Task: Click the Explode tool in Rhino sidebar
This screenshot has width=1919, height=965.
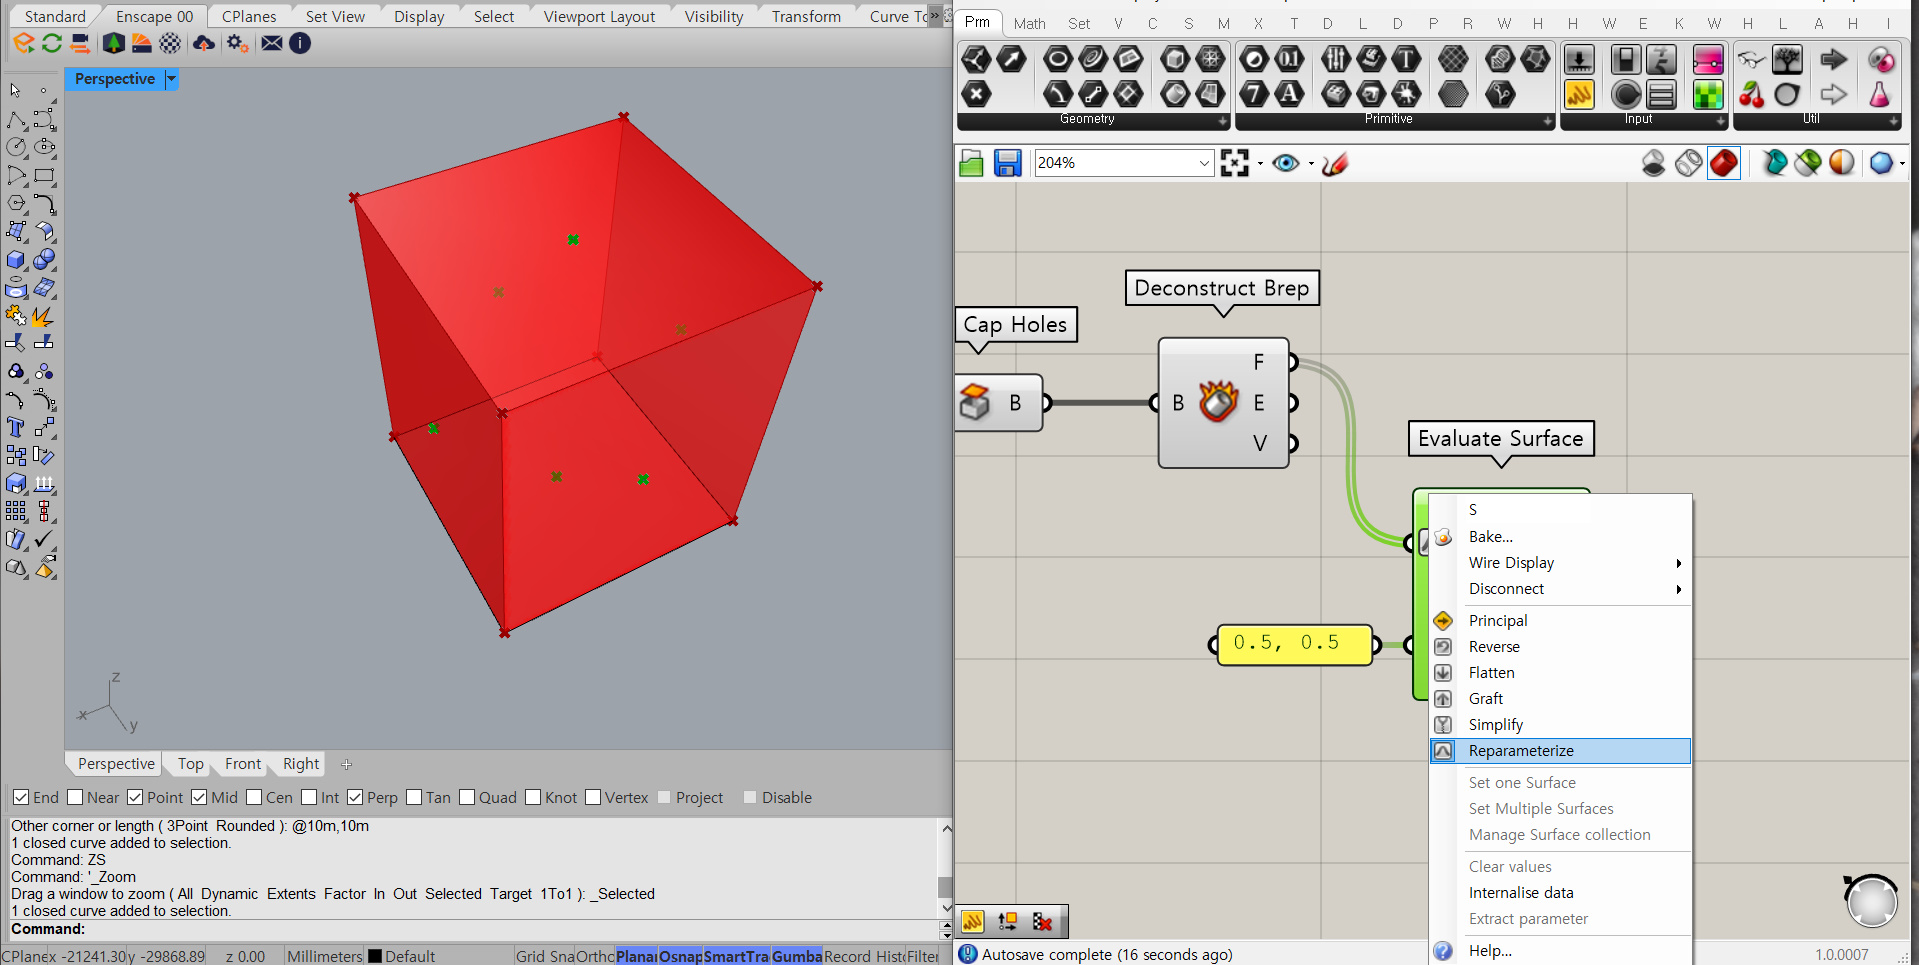Action: pyautogui.click(x=41, y=317)
